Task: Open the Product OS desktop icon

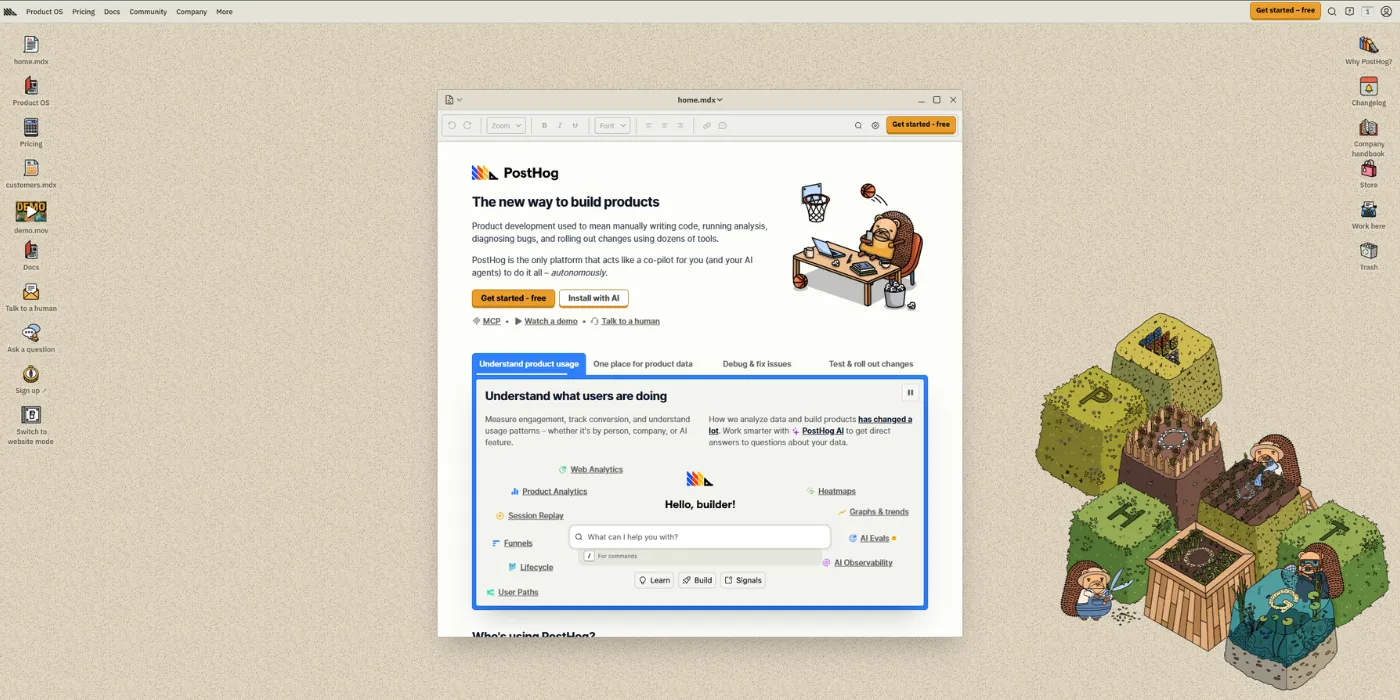Action: pos(31,91)
